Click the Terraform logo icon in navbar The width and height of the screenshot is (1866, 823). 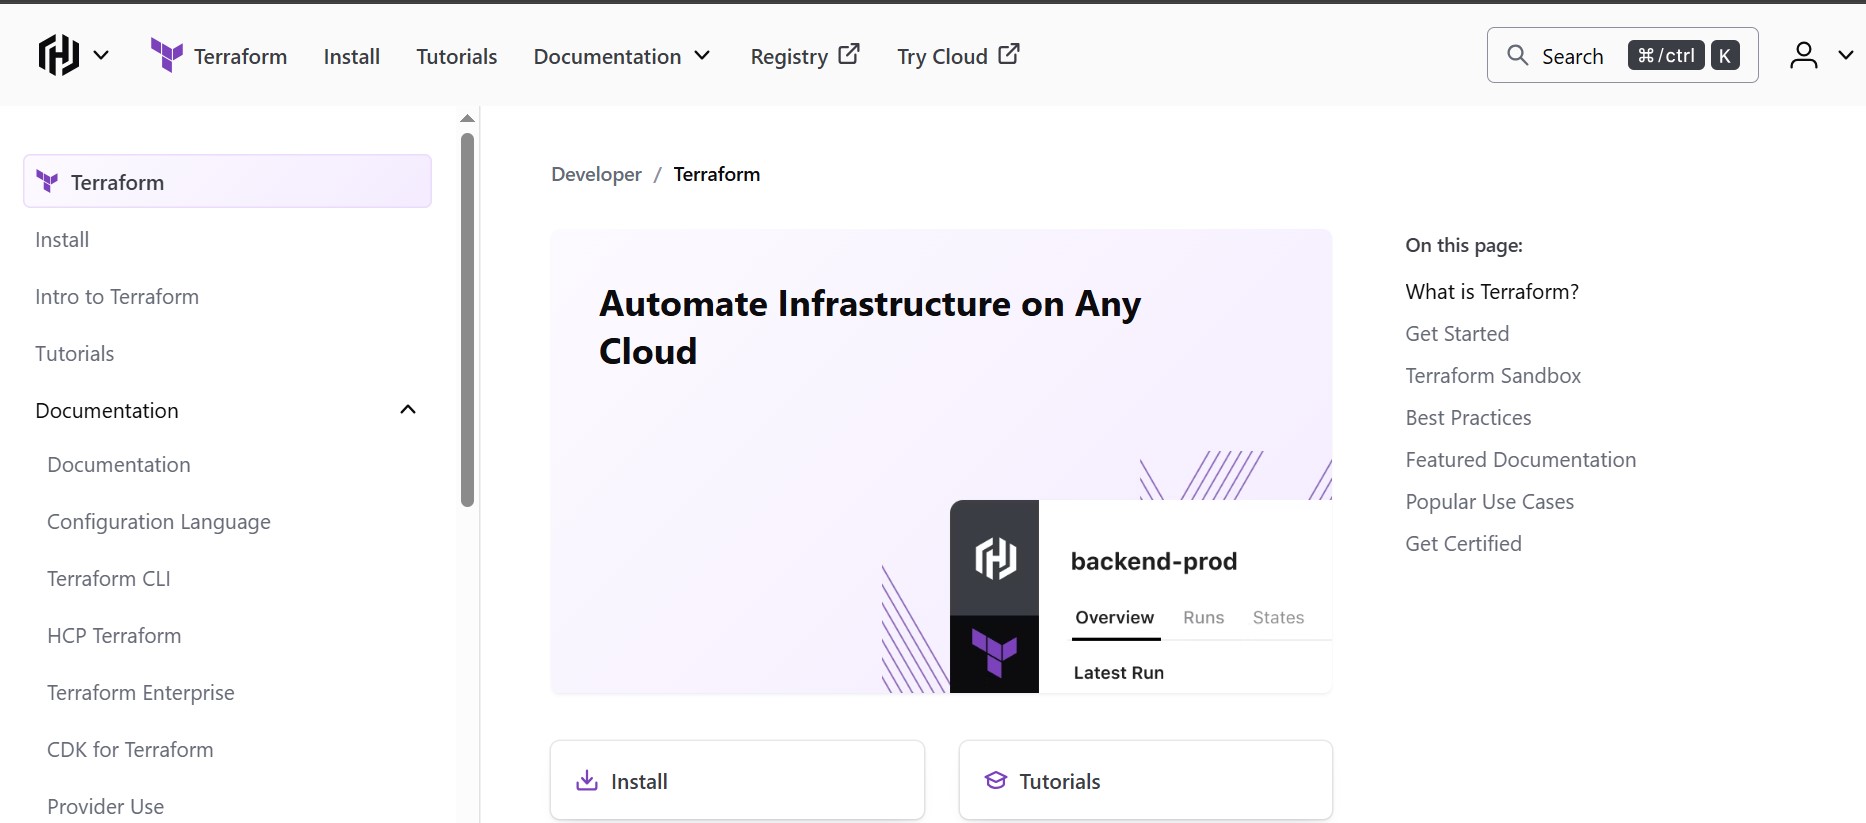pos(166,55)
